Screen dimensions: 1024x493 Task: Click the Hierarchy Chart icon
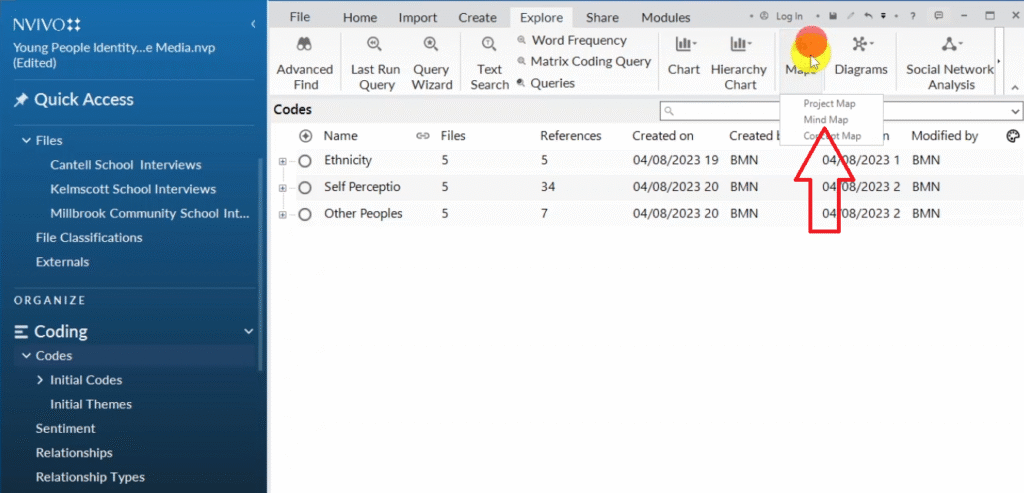pyautogui.click(x=740, y=45)
